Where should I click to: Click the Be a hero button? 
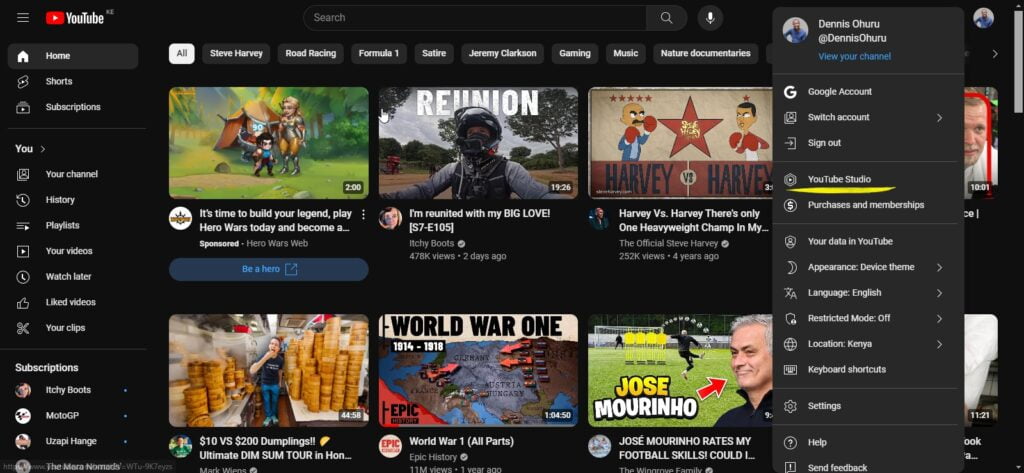(x=268, y=269)
